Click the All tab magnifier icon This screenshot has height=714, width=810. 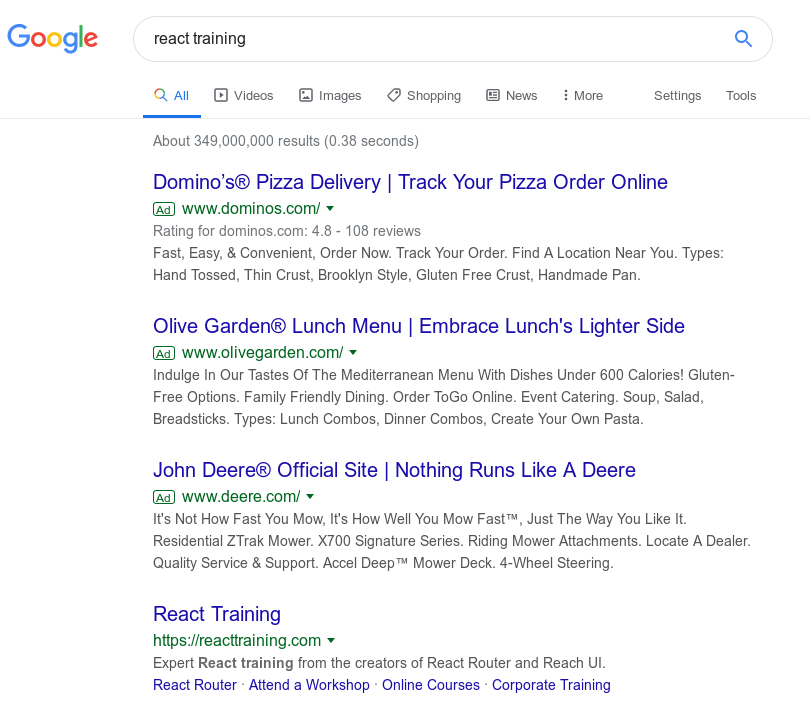click(x=161, y=95)
